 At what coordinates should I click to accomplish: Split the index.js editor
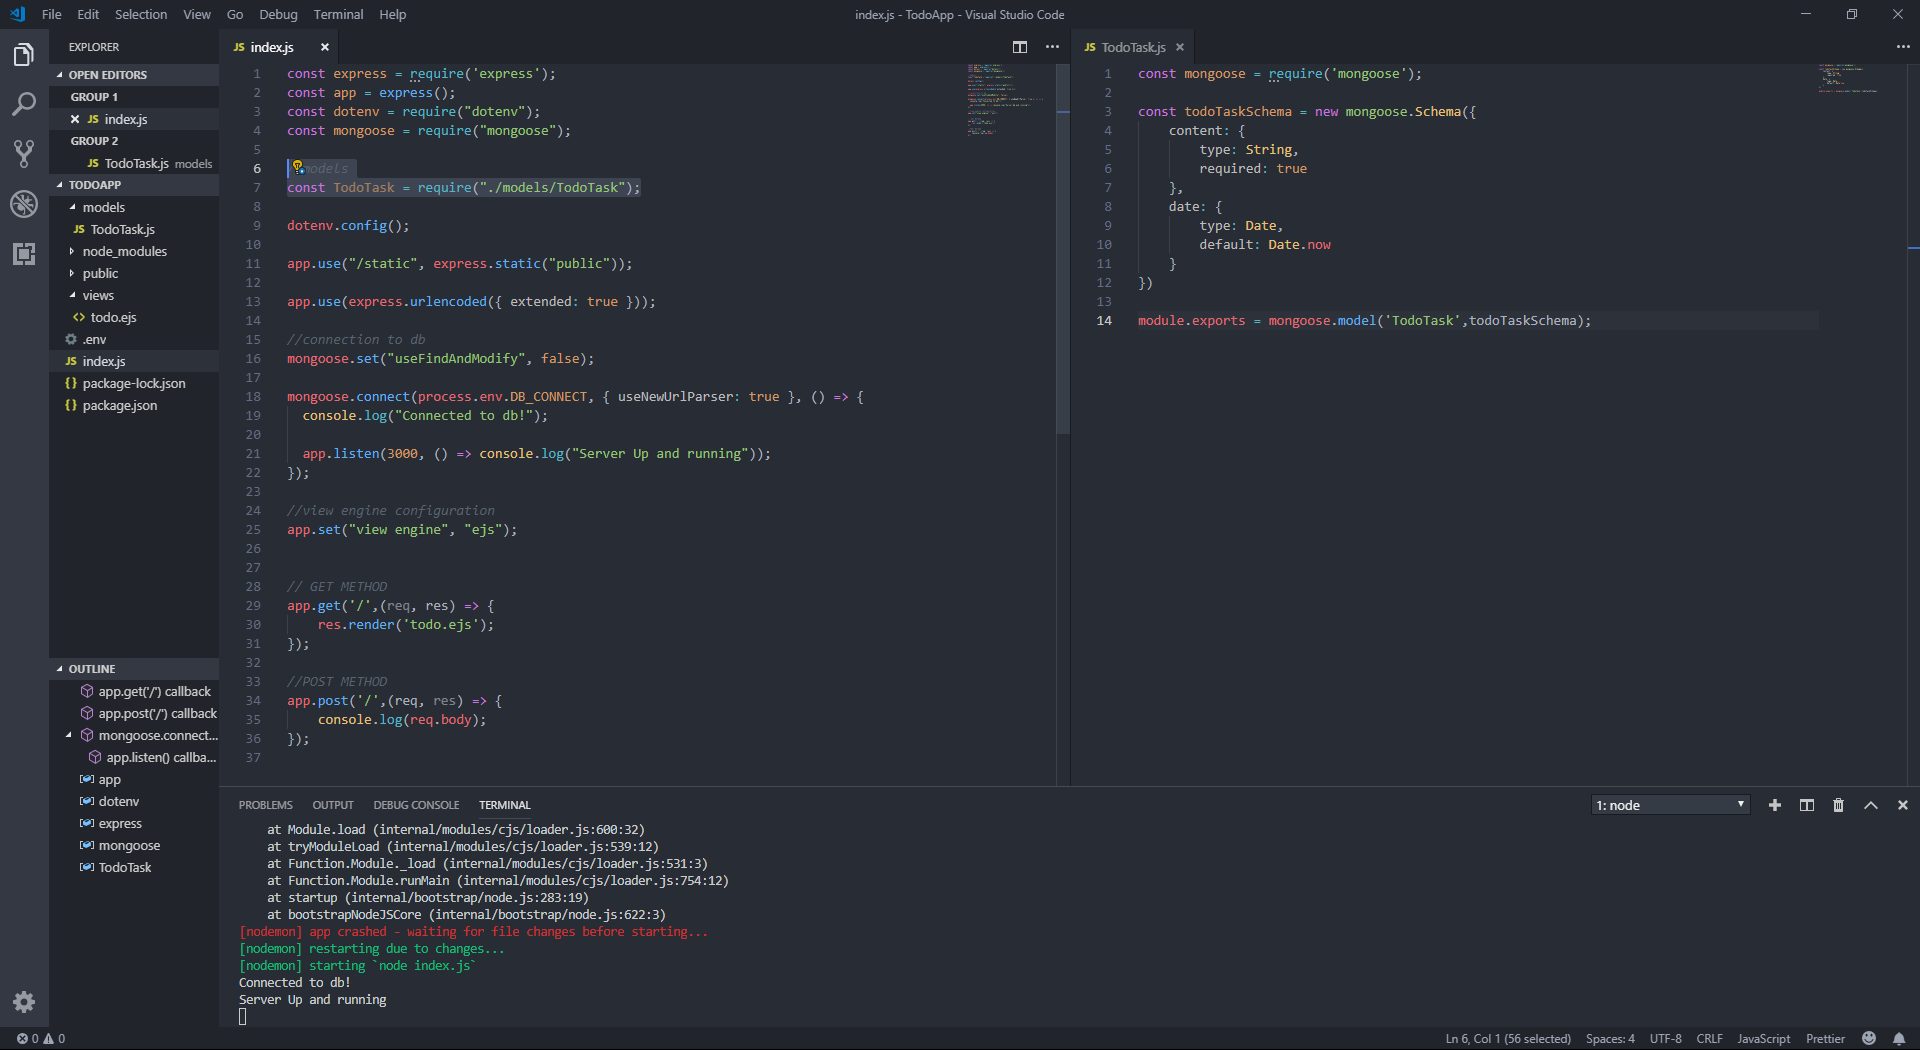point(1020,47)
